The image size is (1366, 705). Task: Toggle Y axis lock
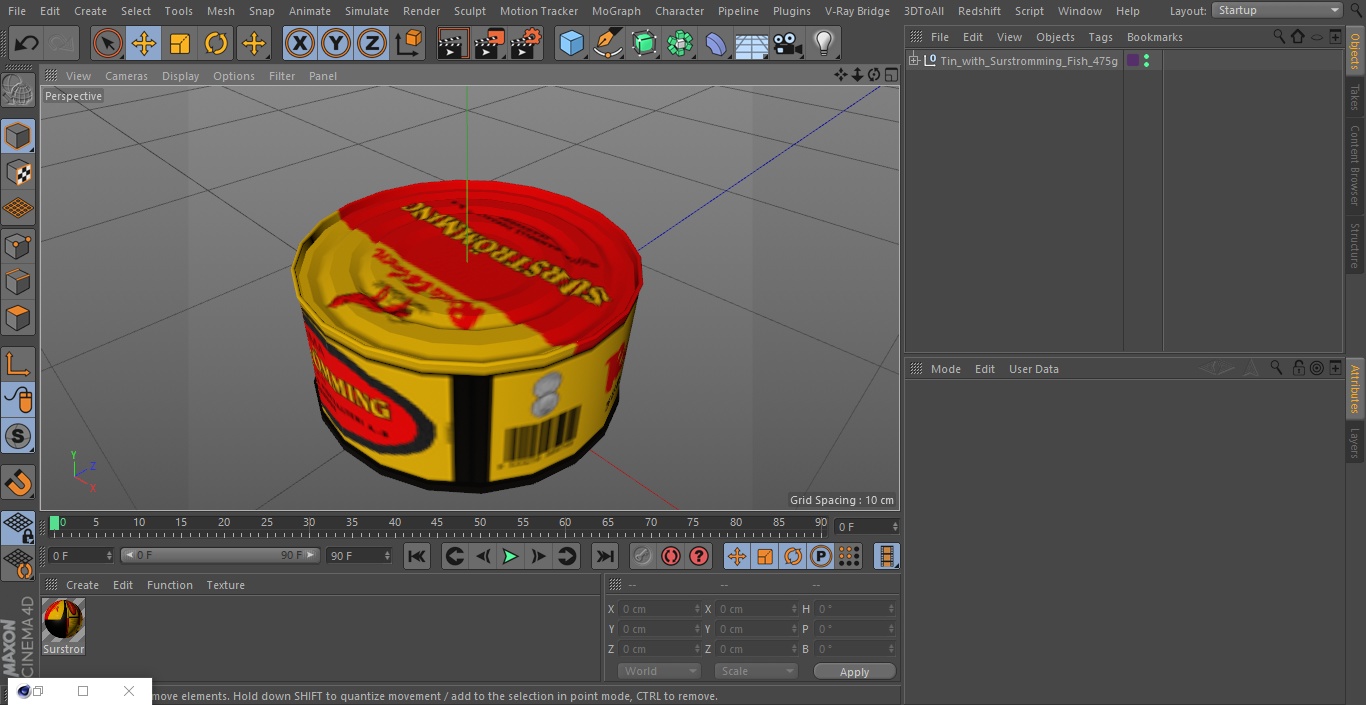pyautogui.click(x=335, y=43)
